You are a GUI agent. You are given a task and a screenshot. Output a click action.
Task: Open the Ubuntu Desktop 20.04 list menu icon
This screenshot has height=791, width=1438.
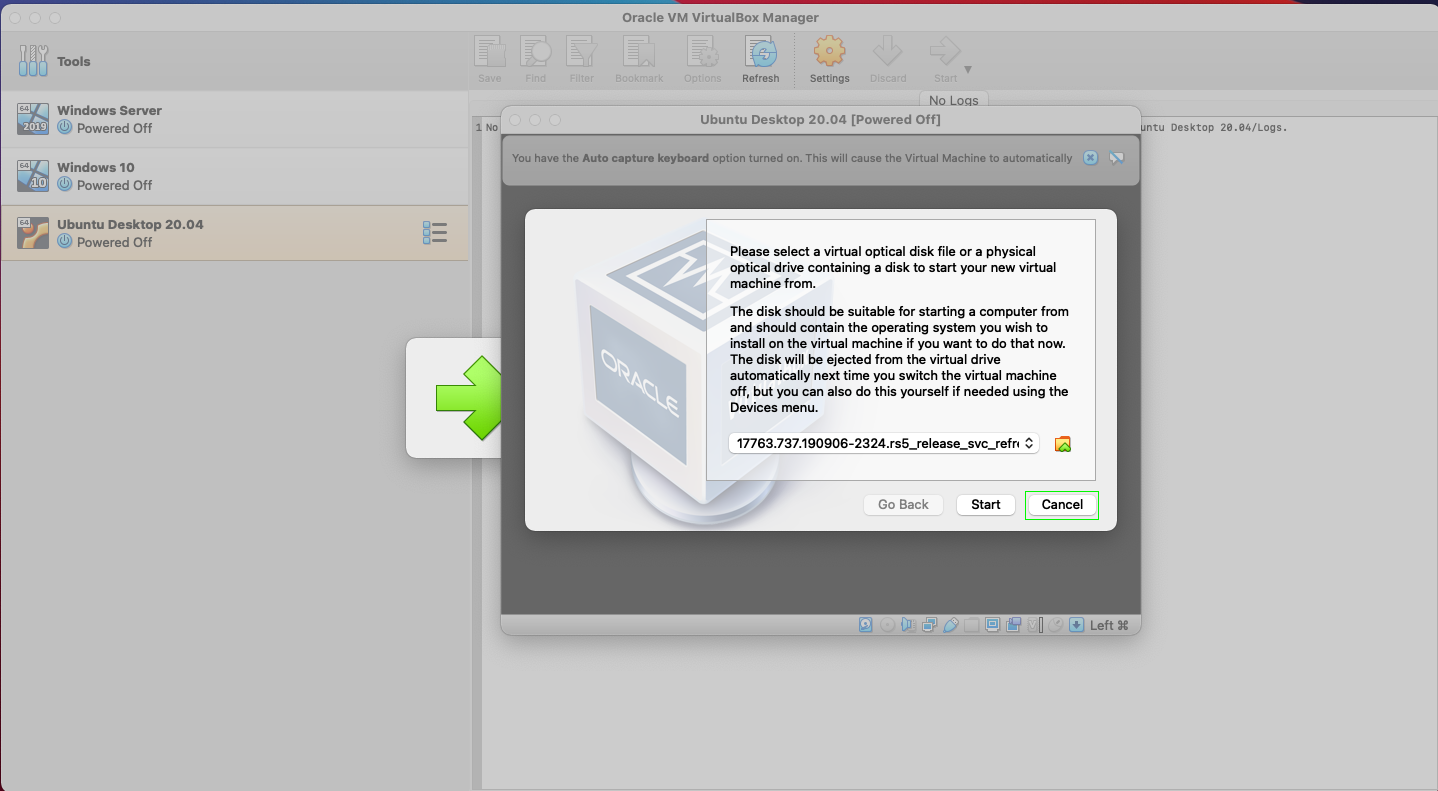[435, 232]
